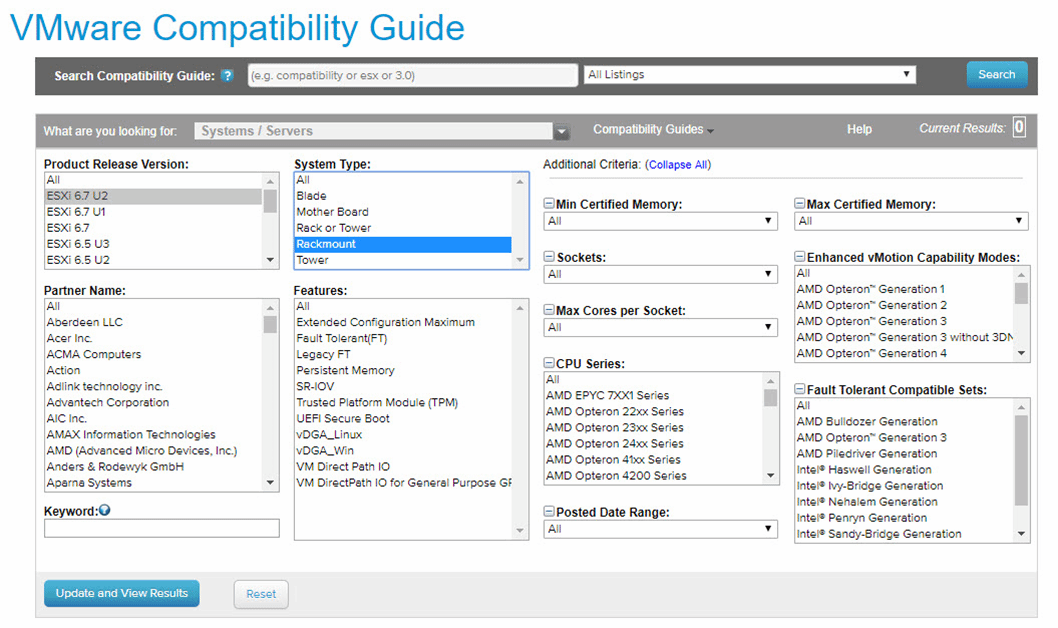
Task: Click the Keyword info icon
Action: click(x=104, y=510)
